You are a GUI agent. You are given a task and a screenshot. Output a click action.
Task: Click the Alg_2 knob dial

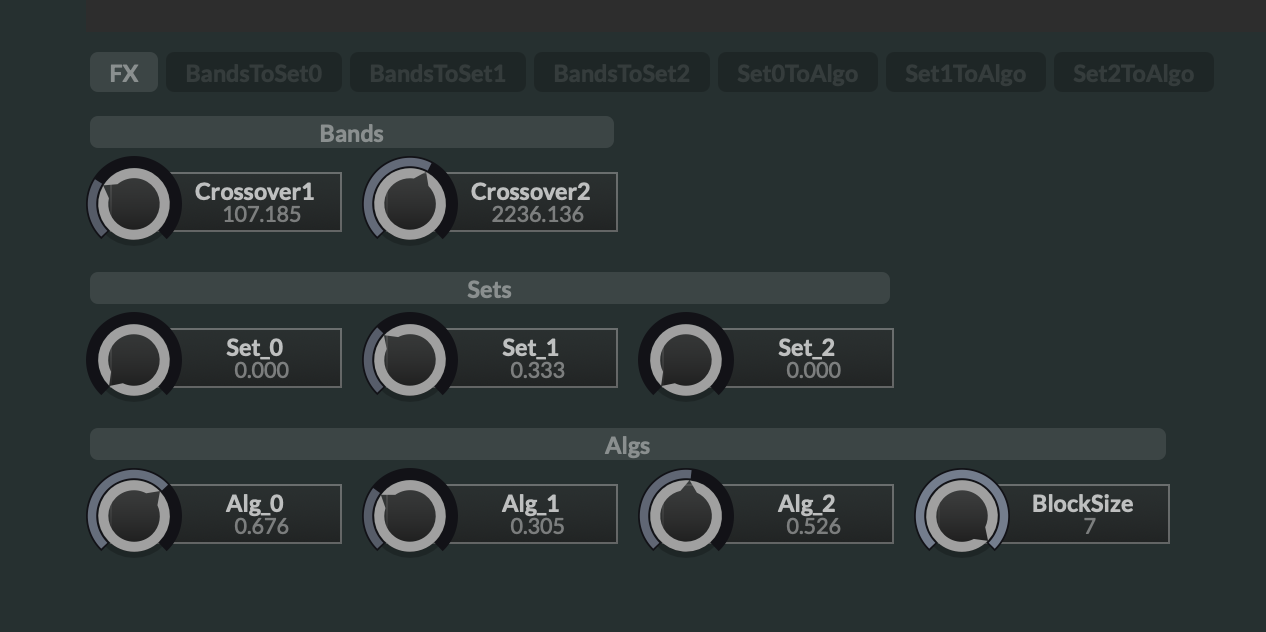pyautogui.click(x=687, y=515)
